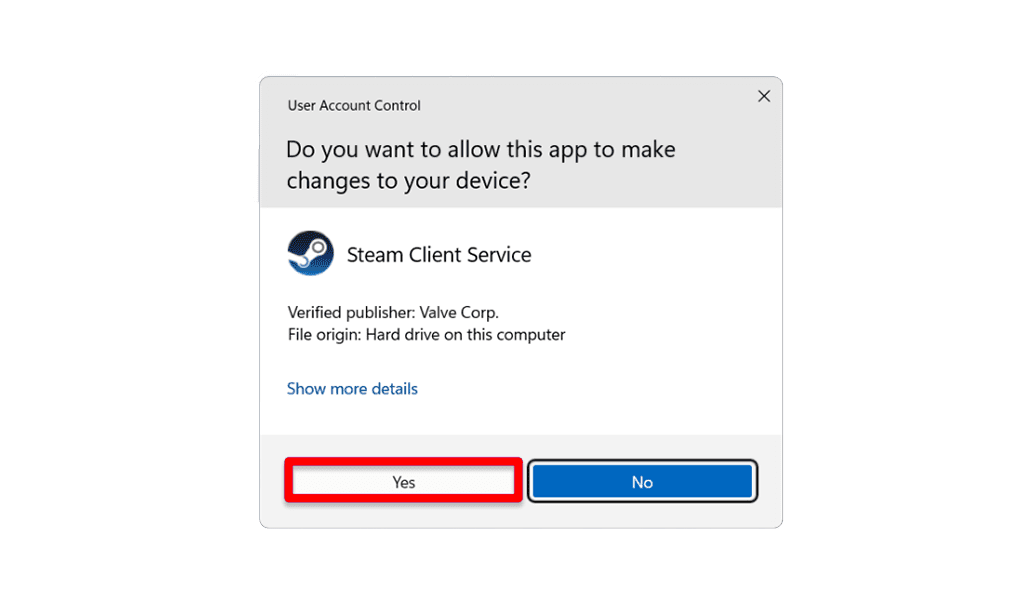This screenshot has height=614, width=1024.
Task: Click the File origin line
Action: pos(426,334)
